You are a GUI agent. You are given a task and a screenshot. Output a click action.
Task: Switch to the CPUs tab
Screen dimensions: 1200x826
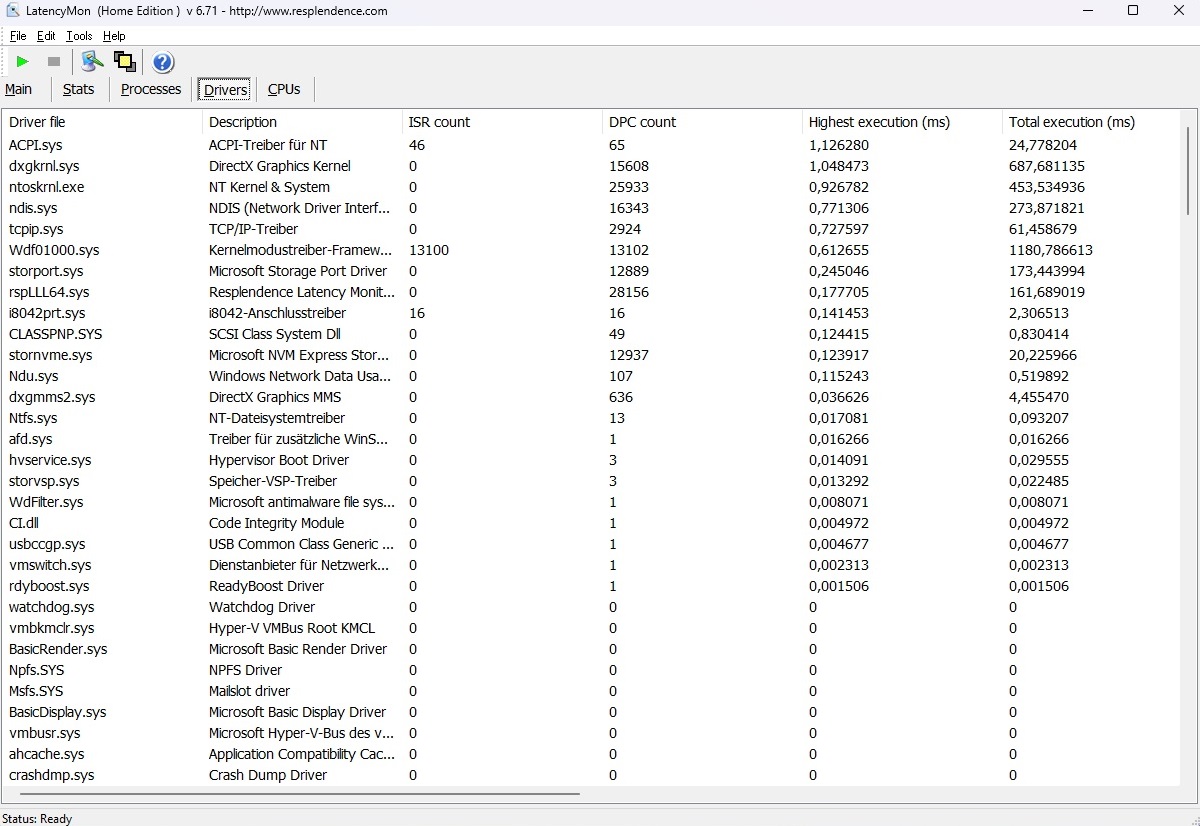coord(284,89)
